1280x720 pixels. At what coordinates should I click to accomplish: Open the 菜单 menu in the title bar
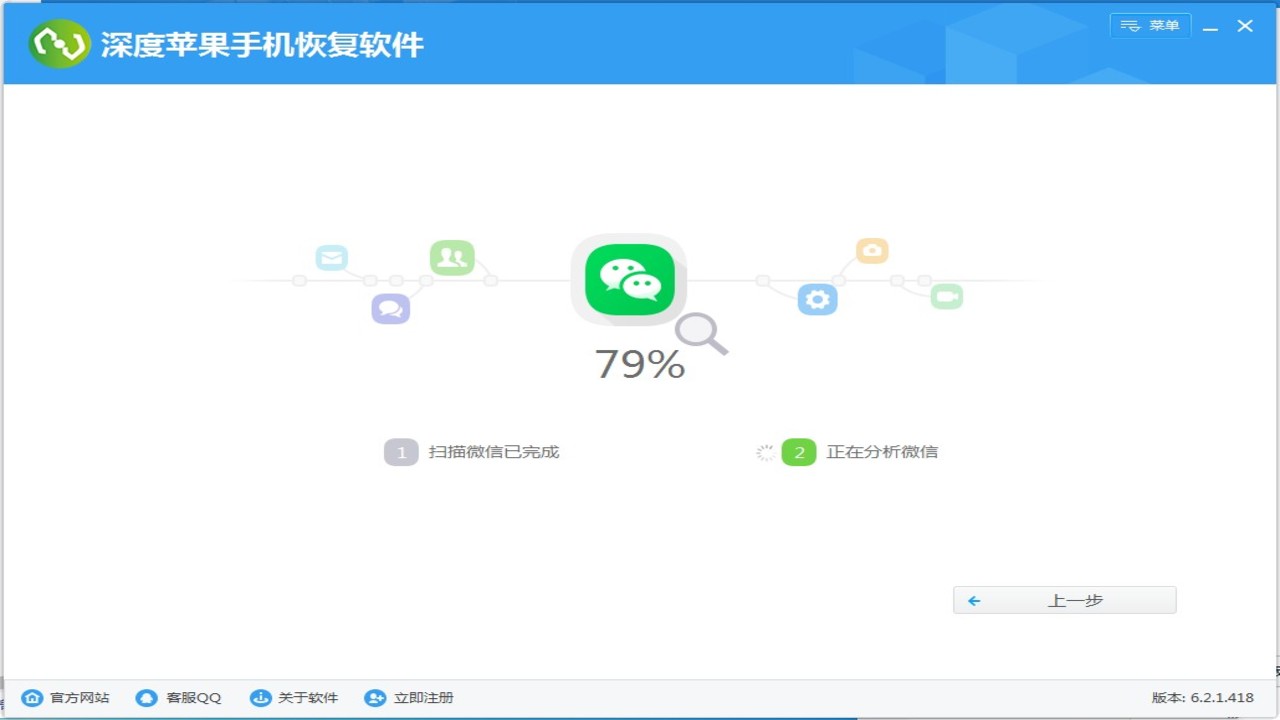[1150, 25]
